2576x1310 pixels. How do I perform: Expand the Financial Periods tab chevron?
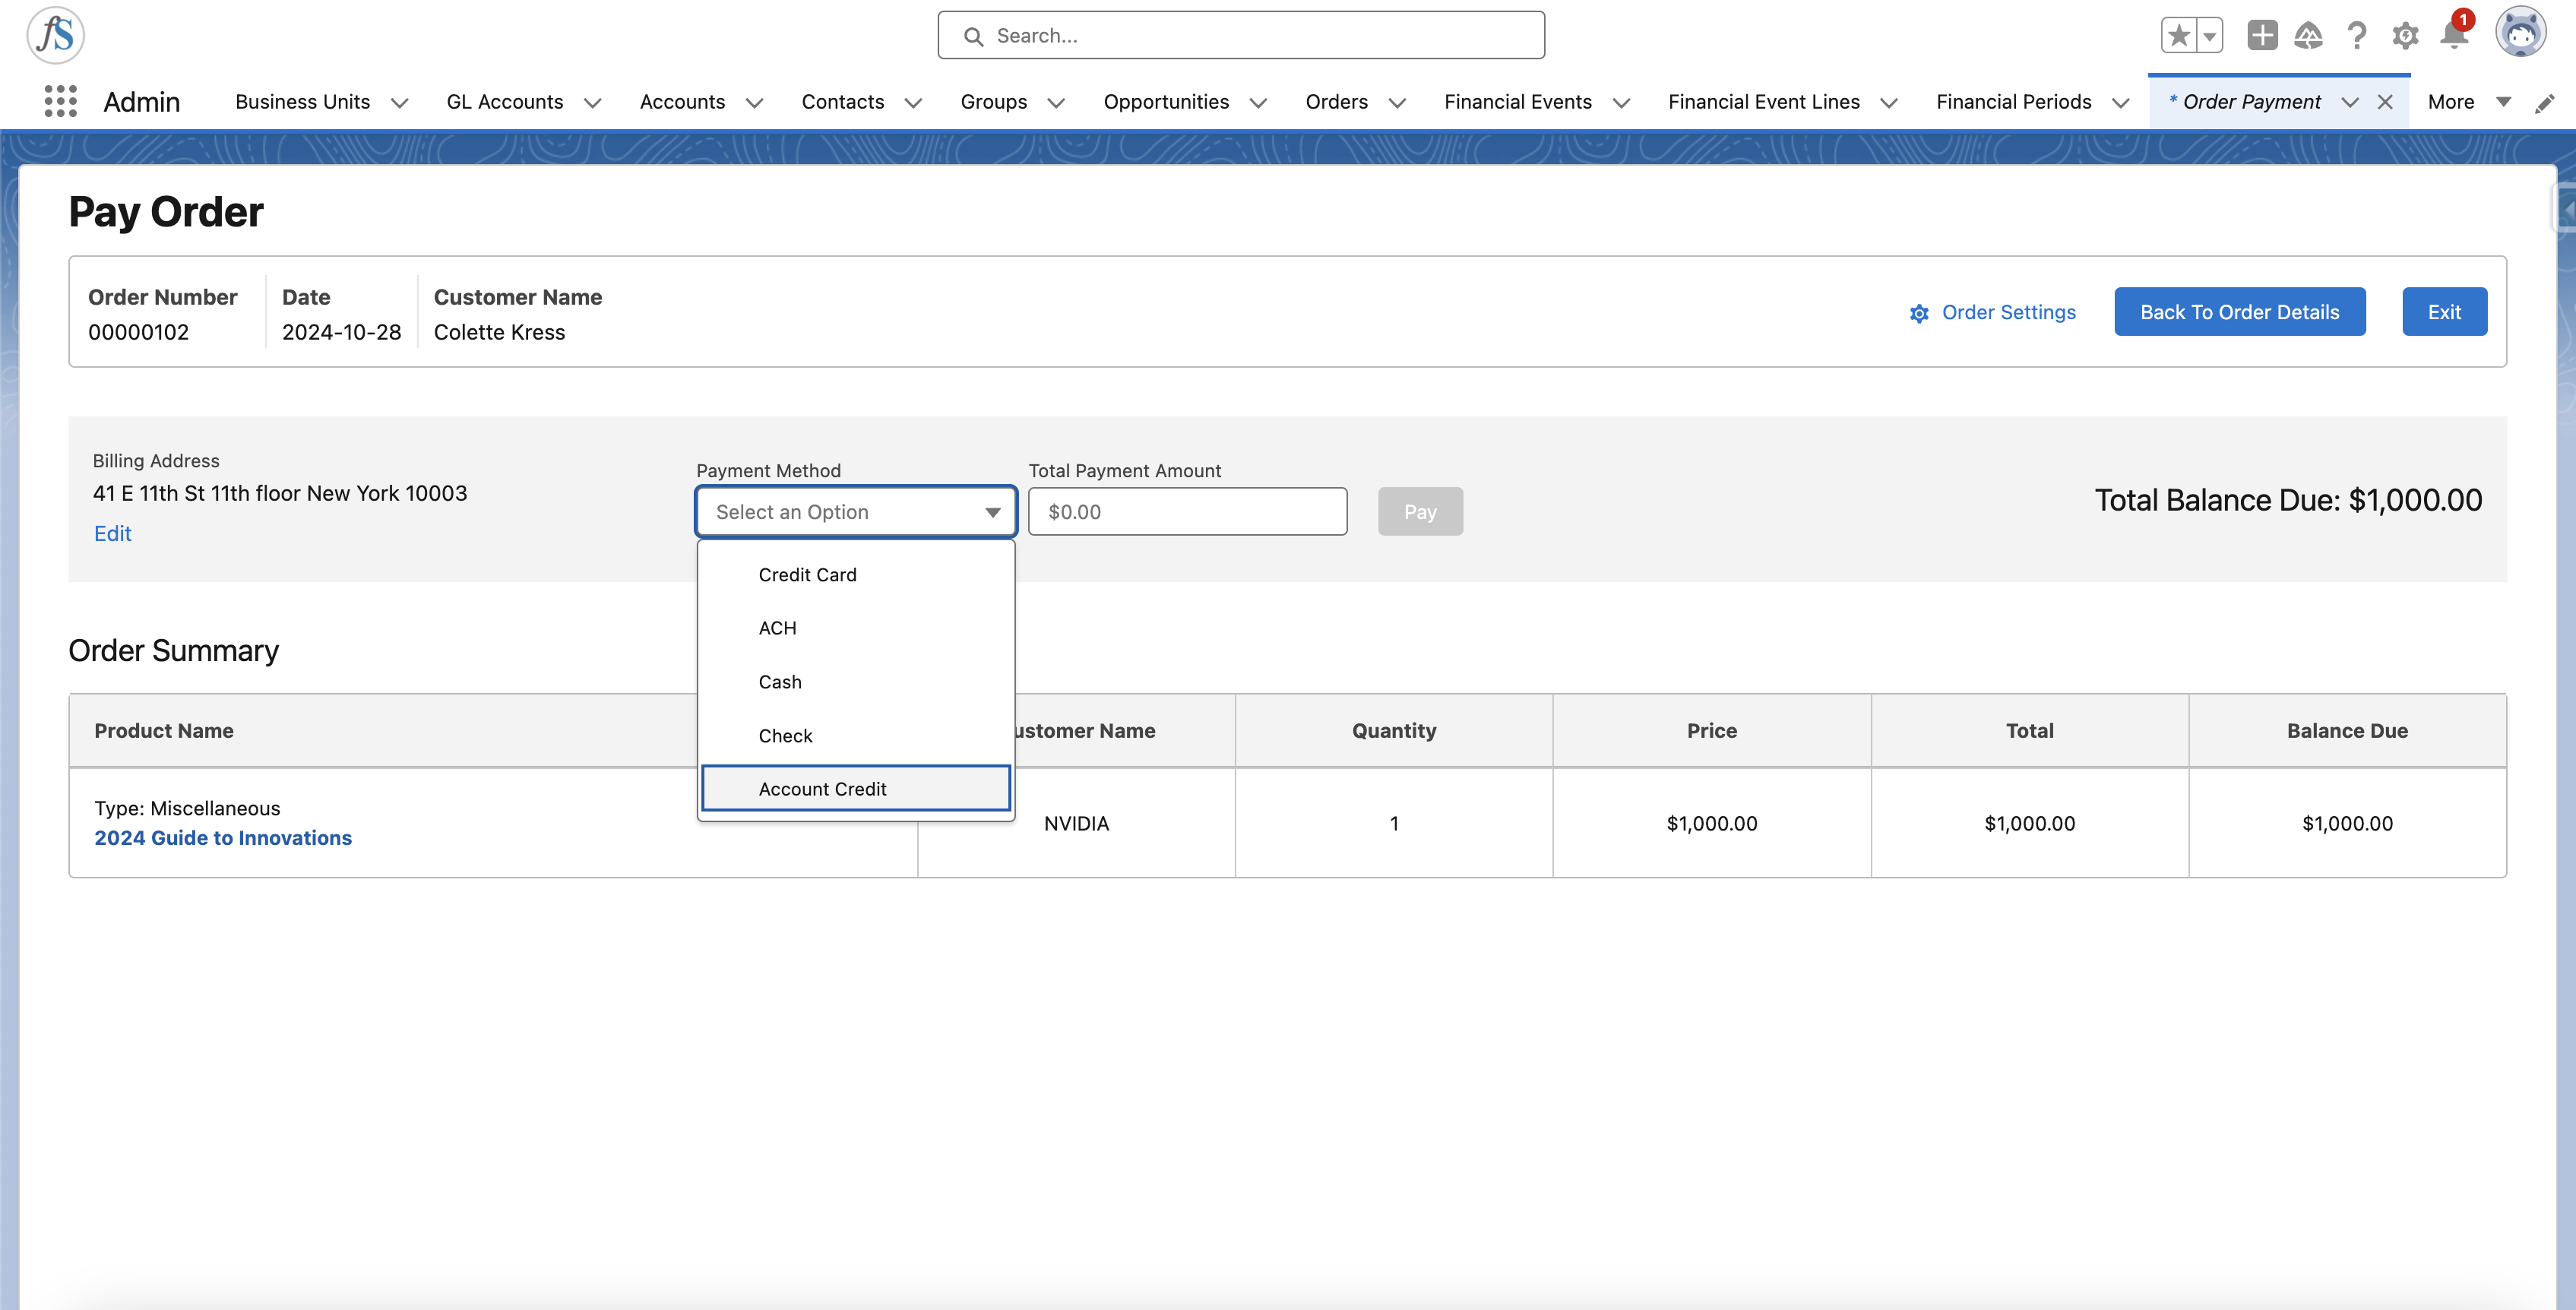pyautogui.click(x=2120, y=103)
